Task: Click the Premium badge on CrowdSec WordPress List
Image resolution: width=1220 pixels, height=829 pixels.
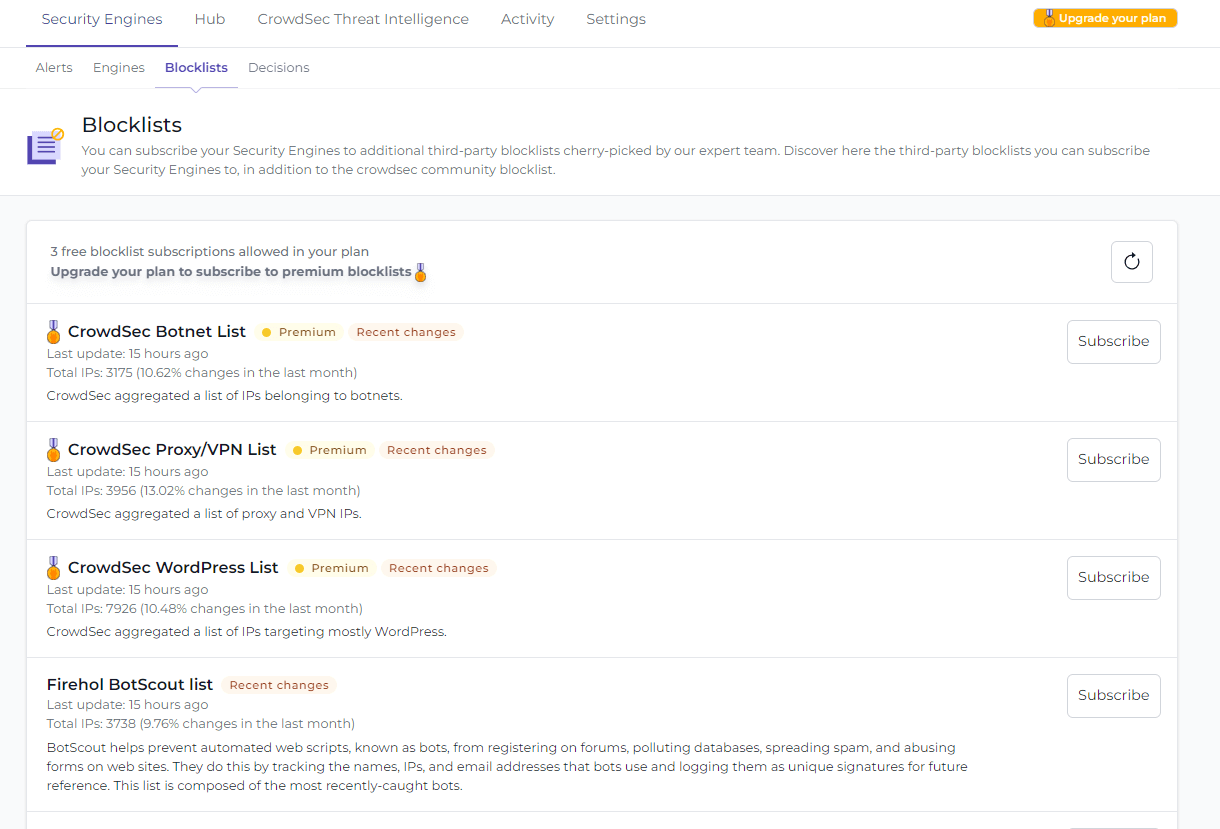Action: (x=332, y=567)
